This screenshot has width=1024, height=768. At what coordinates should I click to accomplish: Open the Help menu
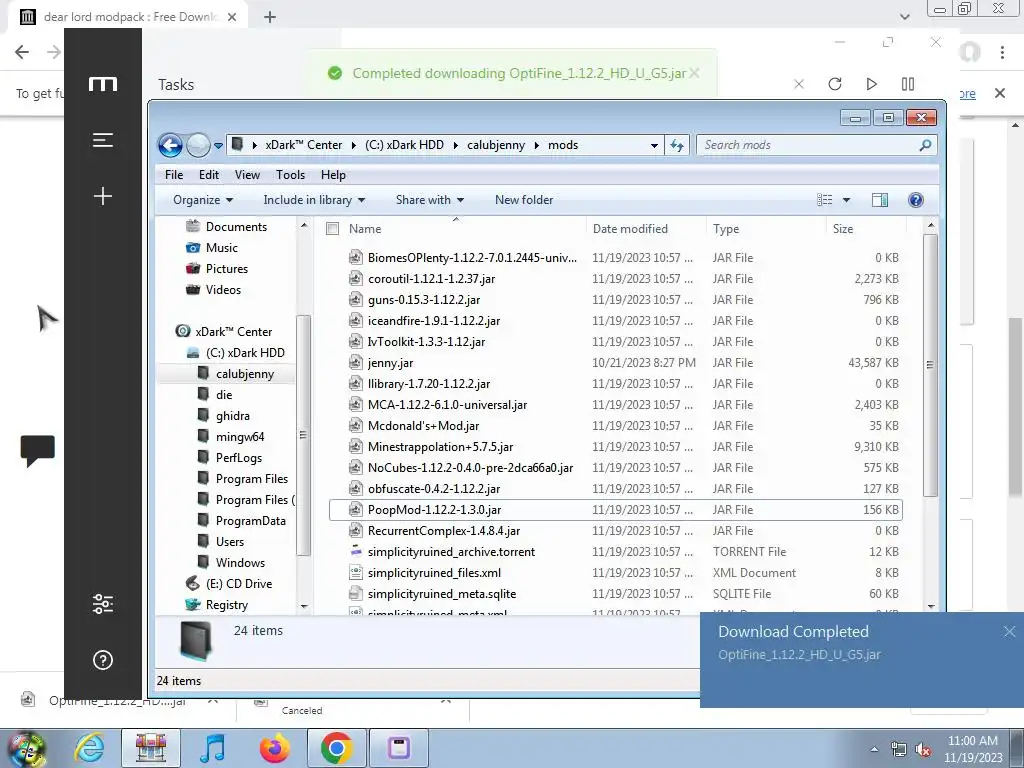tap(333, 175)
